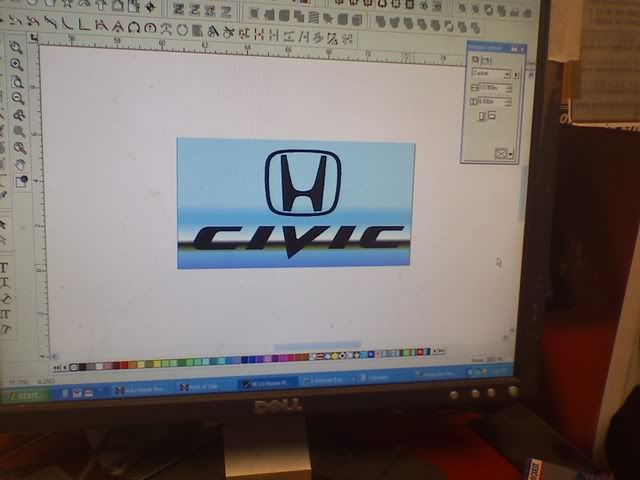The image size is (640, 480).
Task: Open the Windows Start button
Action: [24, 396]
